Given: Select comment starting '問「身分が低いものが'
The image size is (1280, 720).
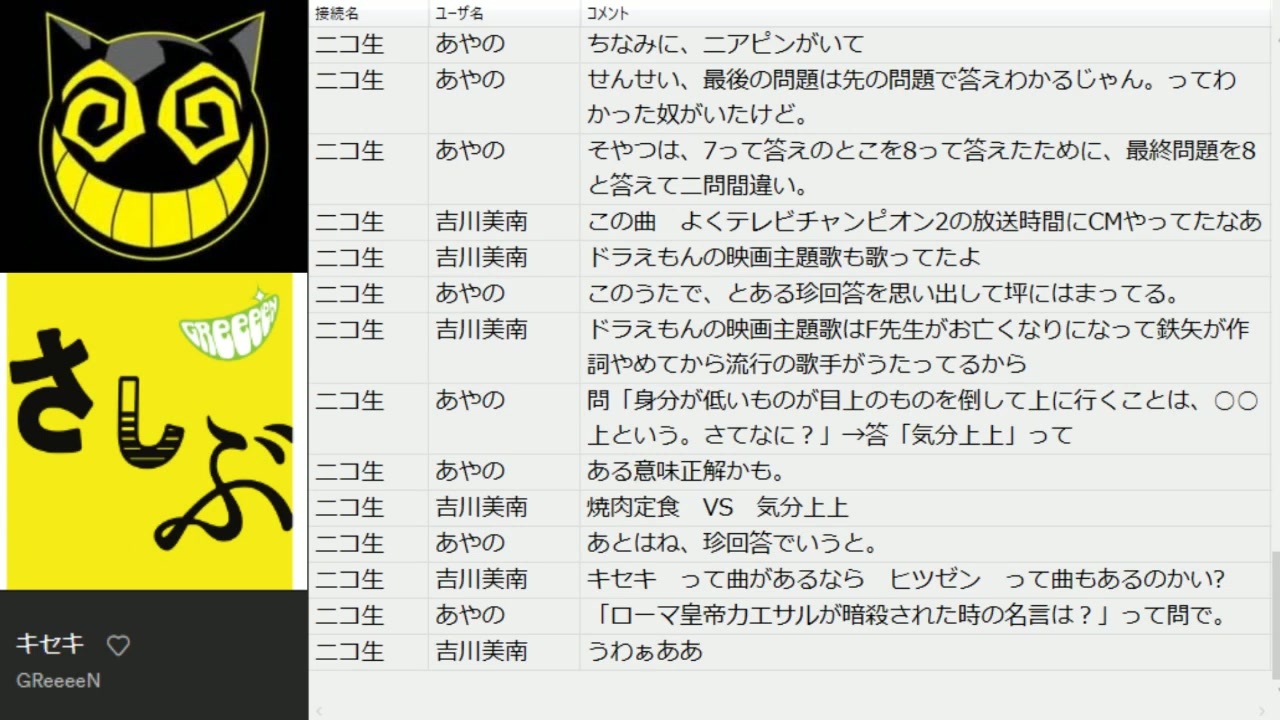Looking at the screenshot, I should pos(922,419).
